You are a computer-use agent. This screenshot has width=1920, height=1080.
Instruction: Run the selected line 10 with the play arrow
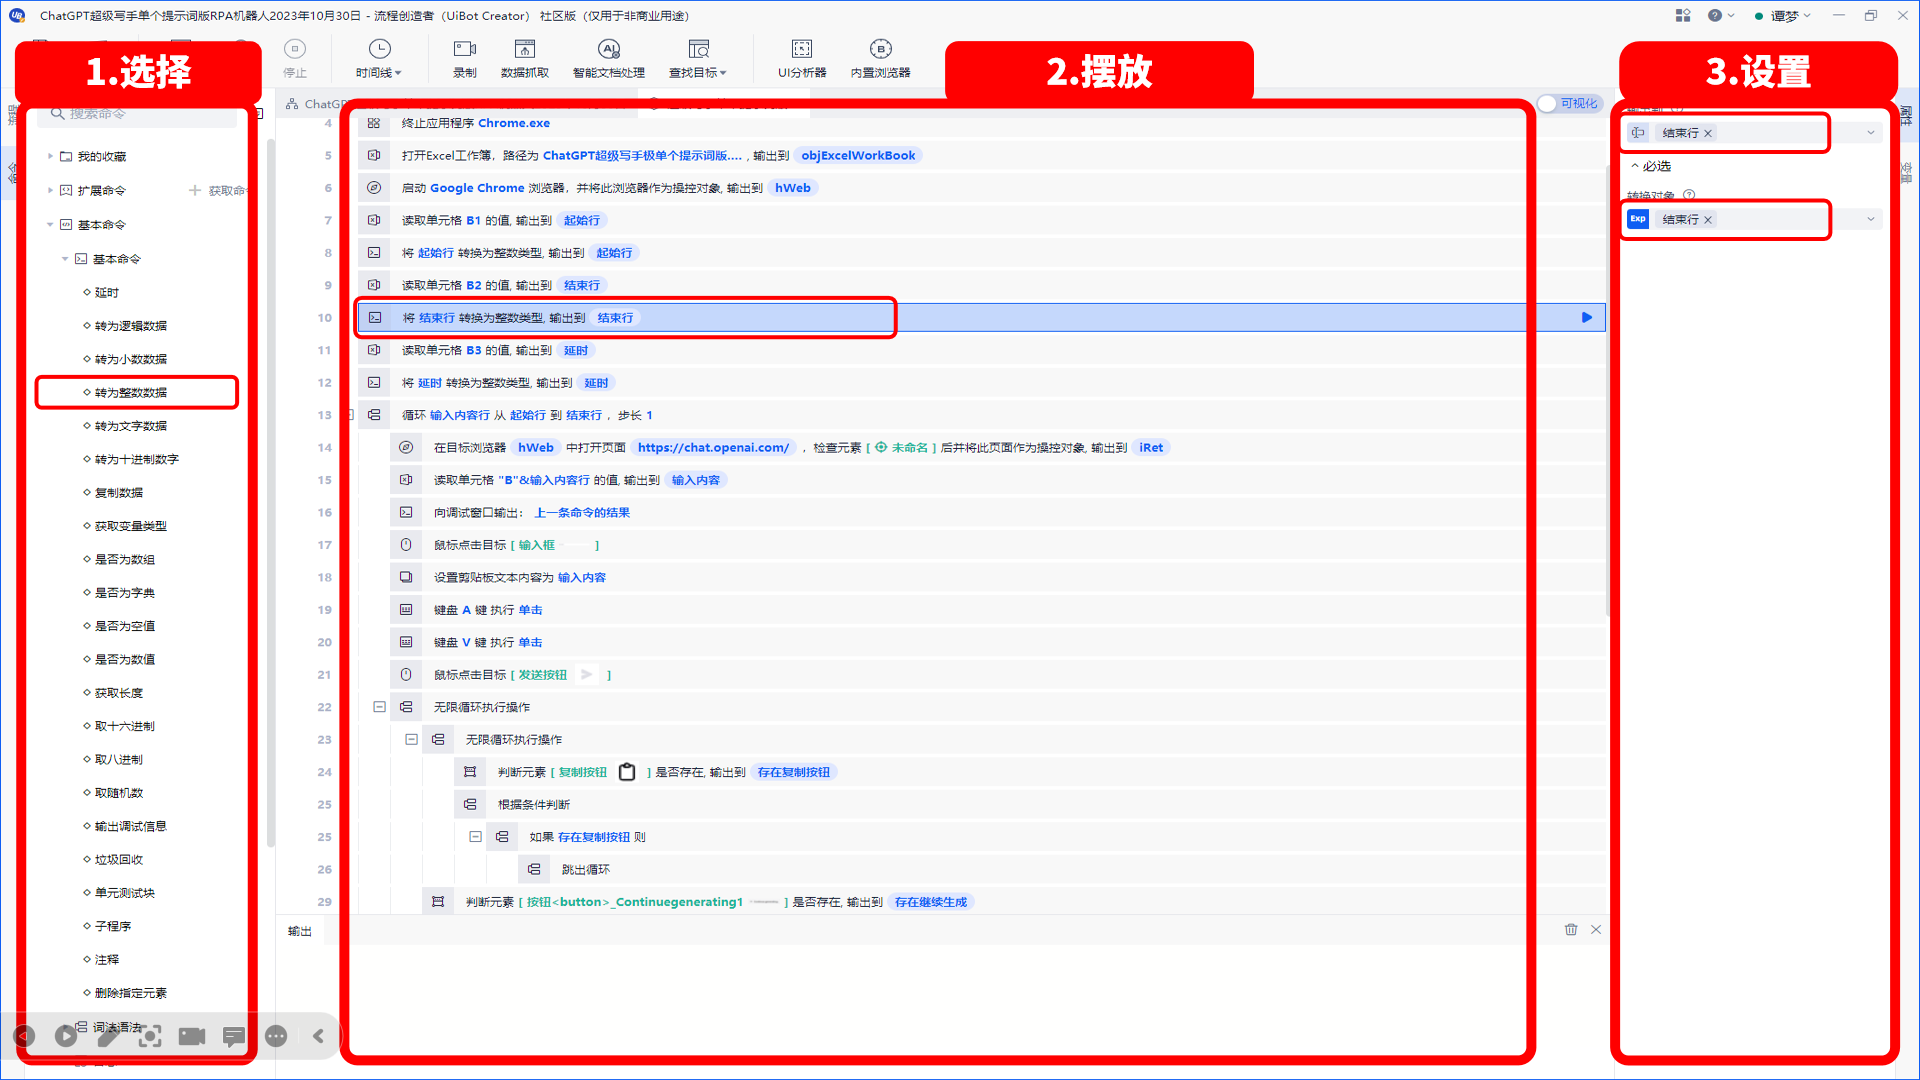coord(1587,318)
